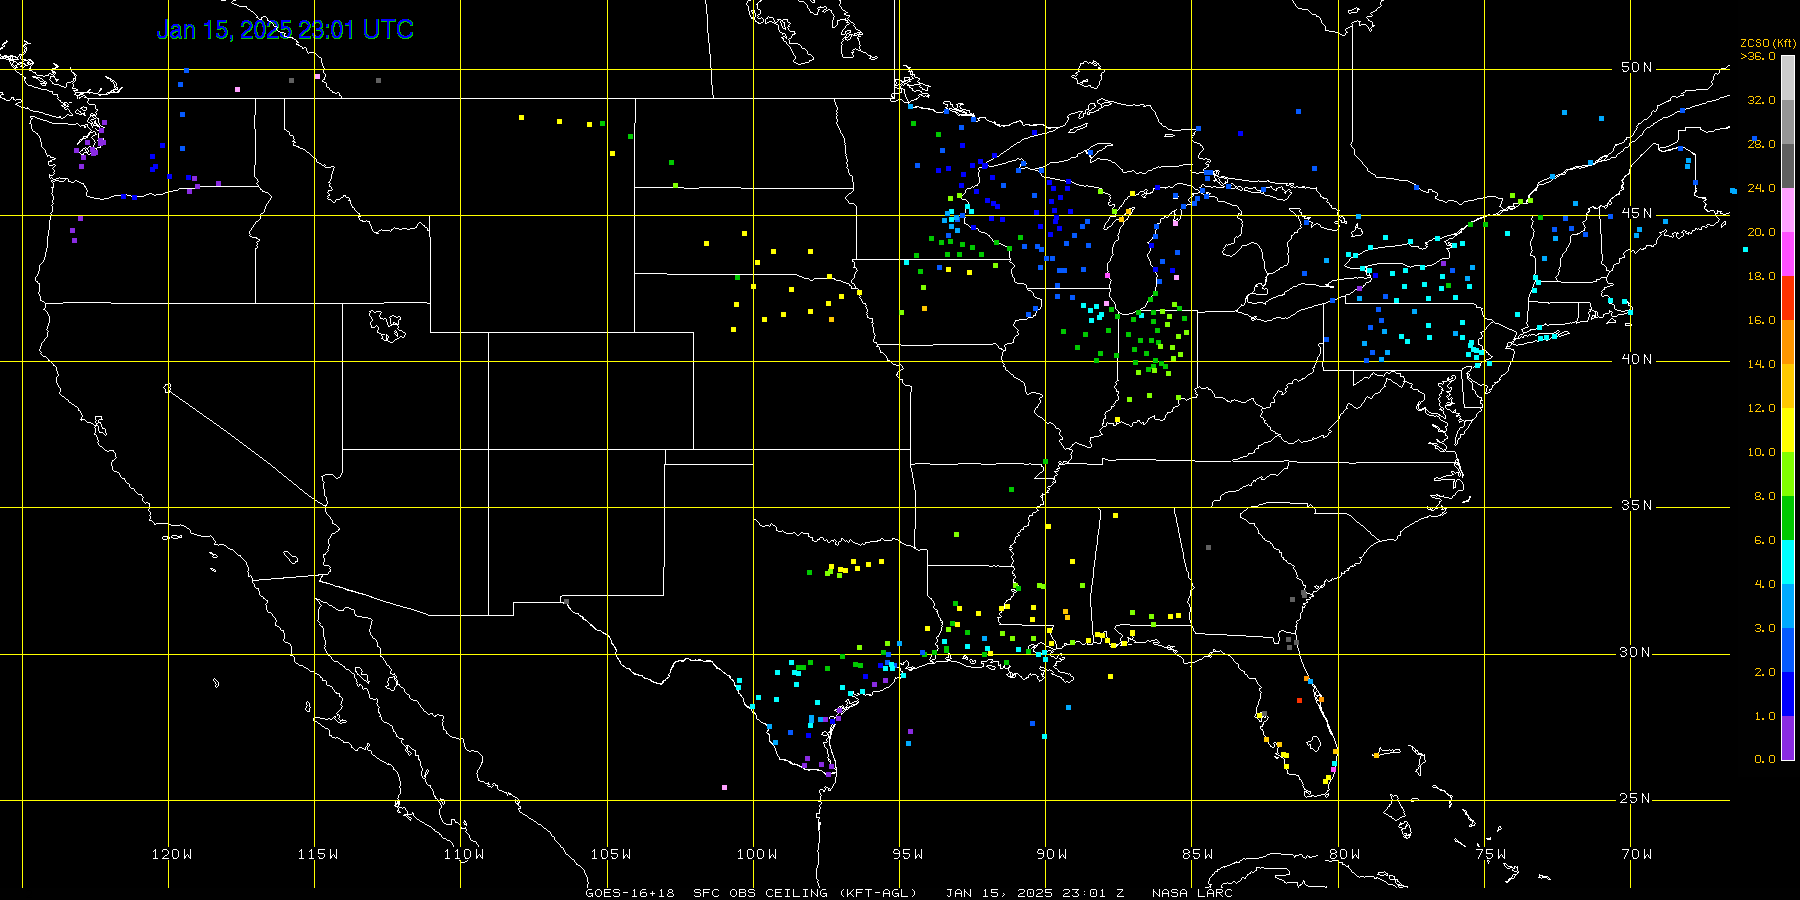Click the '24.0' legend label
The image size is (1800, 900).
coord(1761,188)
